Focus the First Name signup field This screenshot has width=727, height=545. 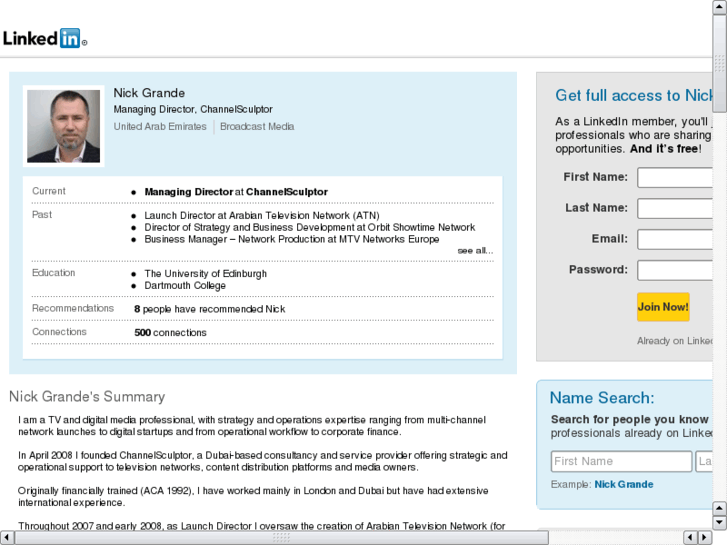(675, 177)
